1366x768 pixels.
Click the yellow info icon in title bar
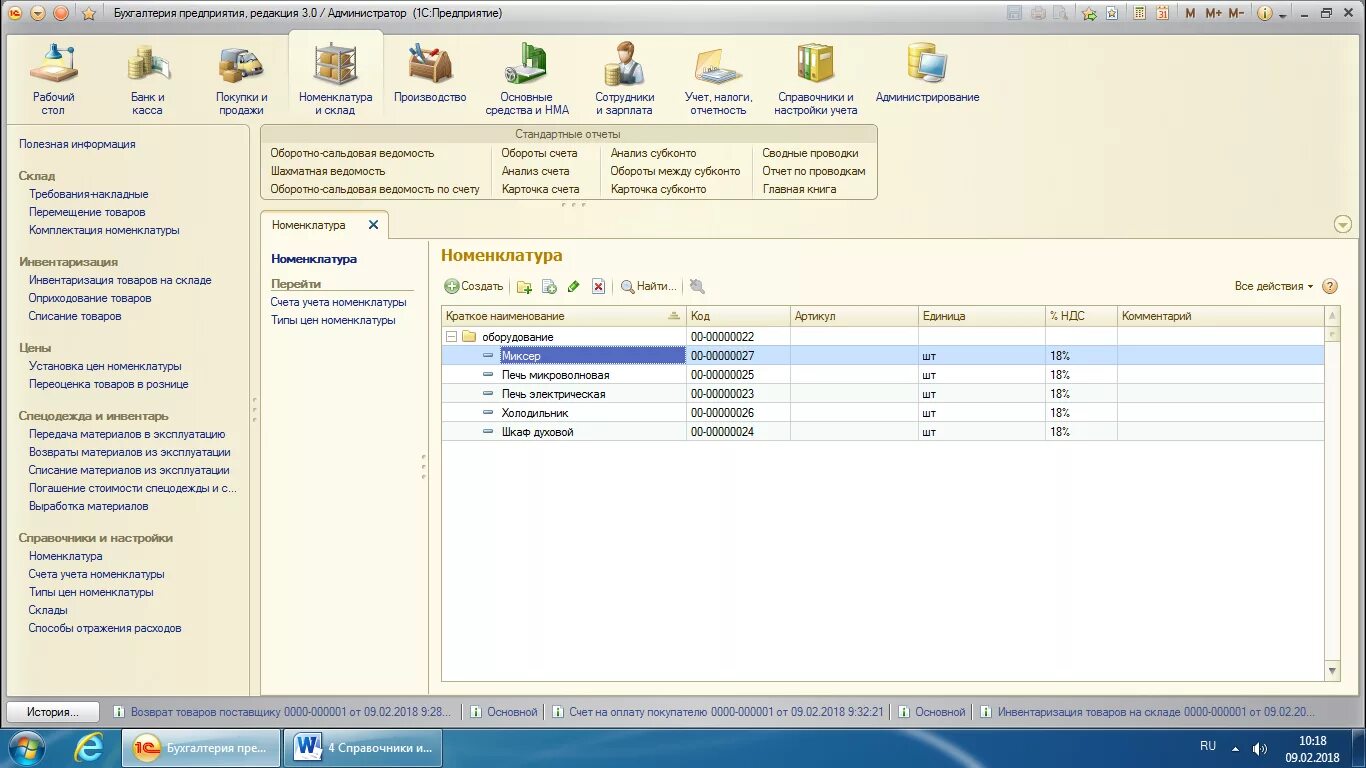point(1265,13)
